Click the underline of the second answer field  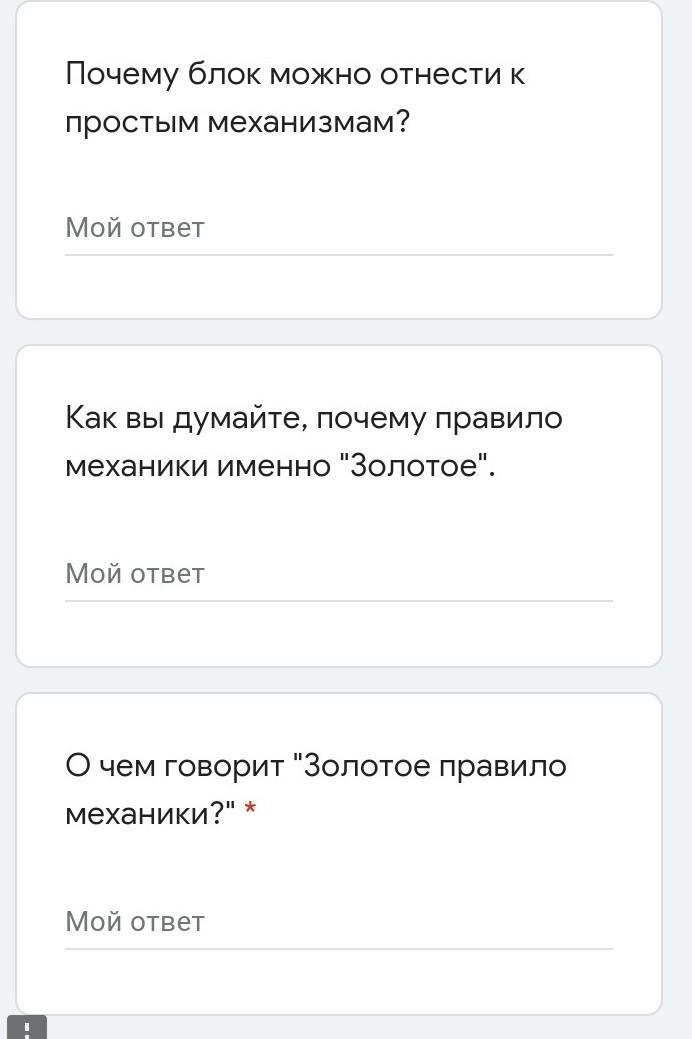click(x=339, y=601)
